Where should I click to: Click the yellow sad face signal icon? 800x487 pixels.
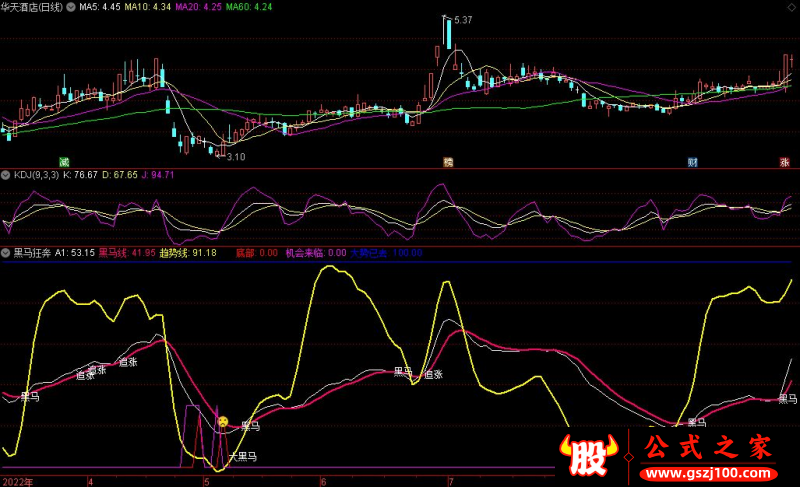pos(223,422)
